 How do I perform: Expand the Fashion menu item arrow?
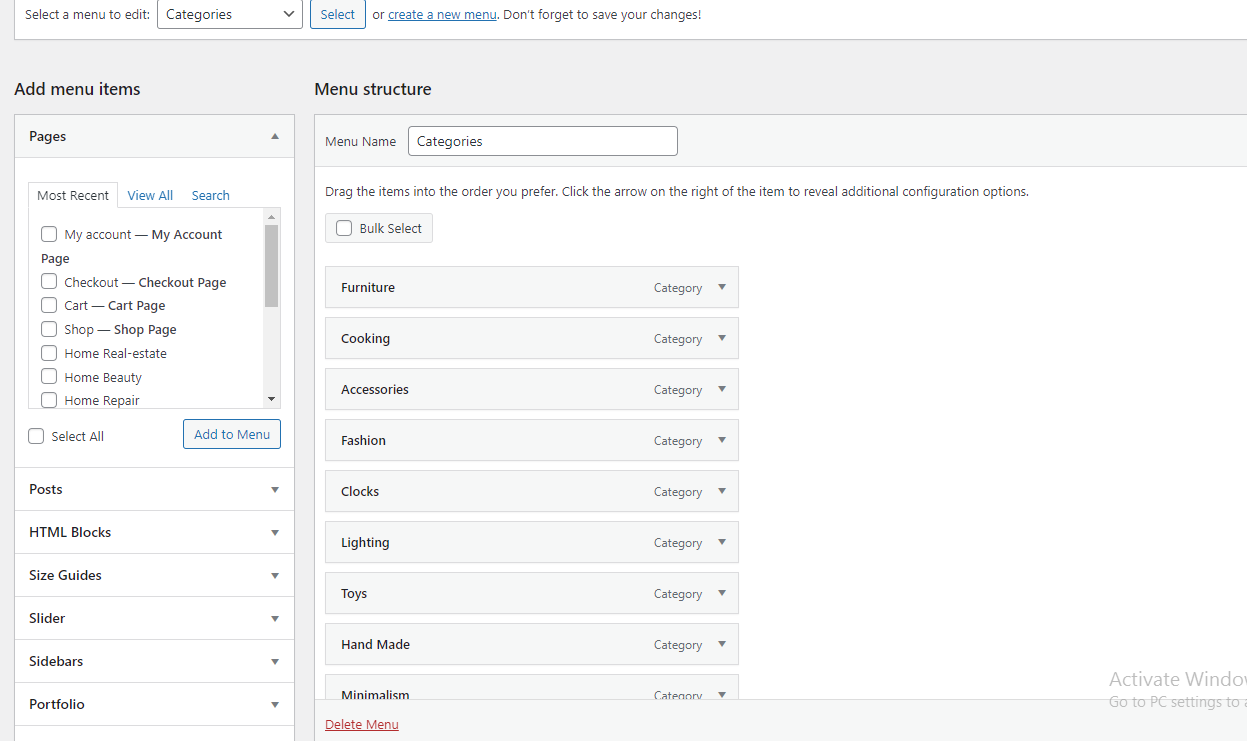(x=722, y=440)
